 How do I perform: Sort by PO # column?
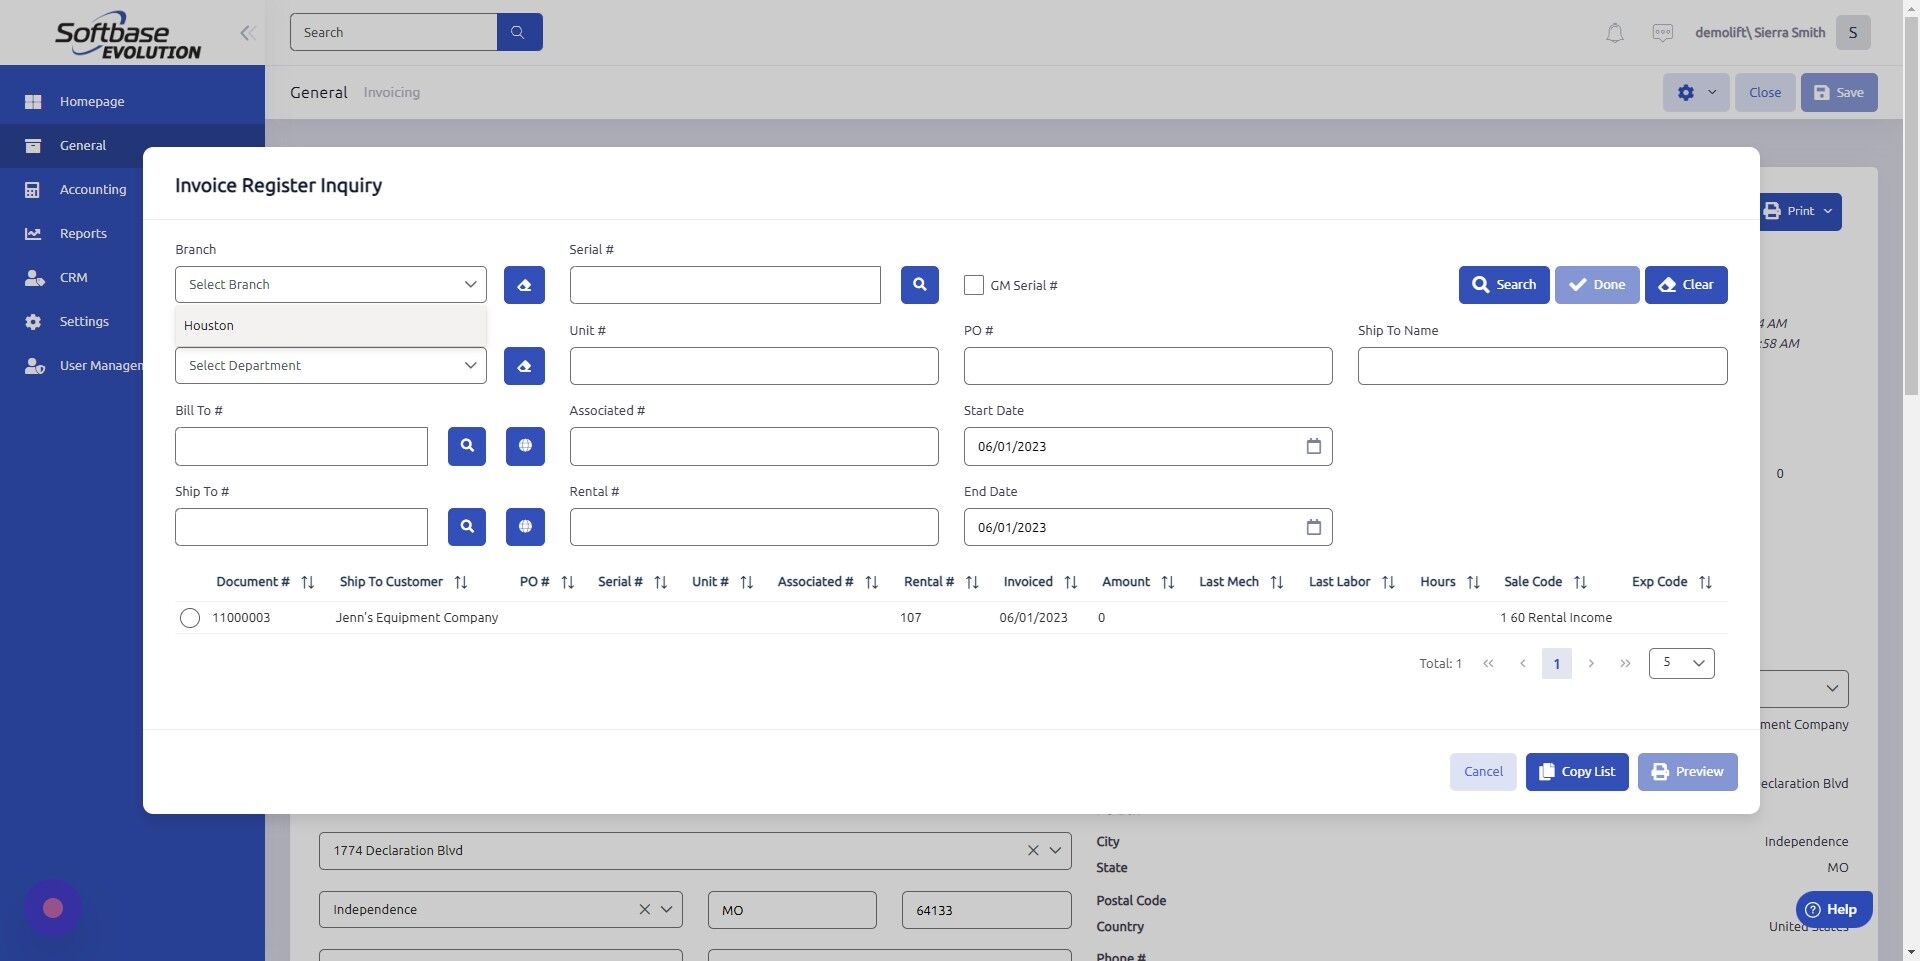568,582
